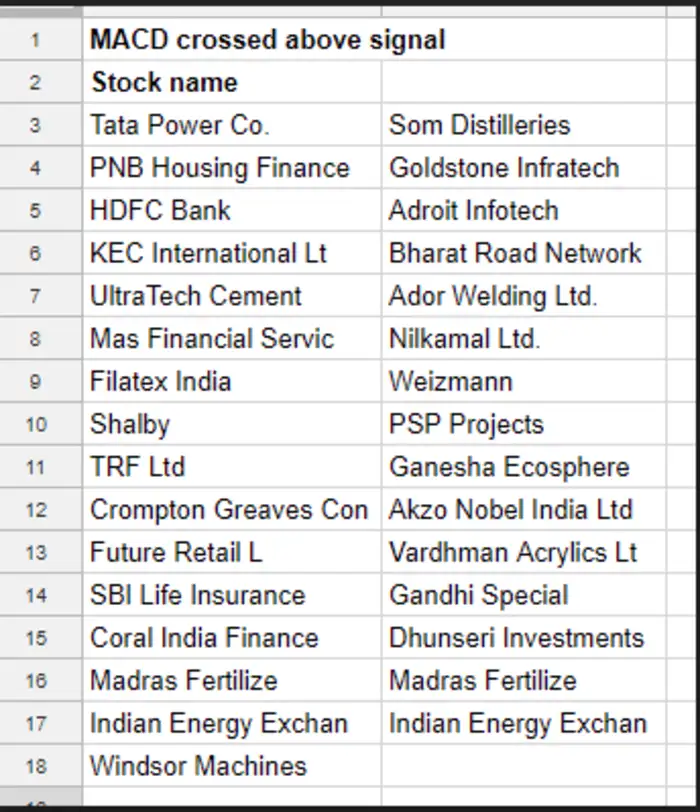
Task: Select the Tata Power Co. cell
Action: click(180, 125)
